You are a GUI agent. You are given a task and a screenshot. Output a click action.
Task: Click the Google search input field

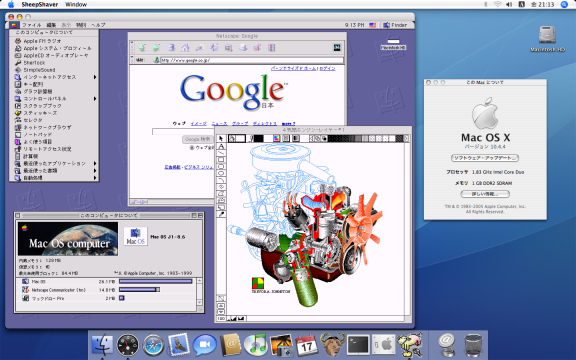(x=183, y=132)
